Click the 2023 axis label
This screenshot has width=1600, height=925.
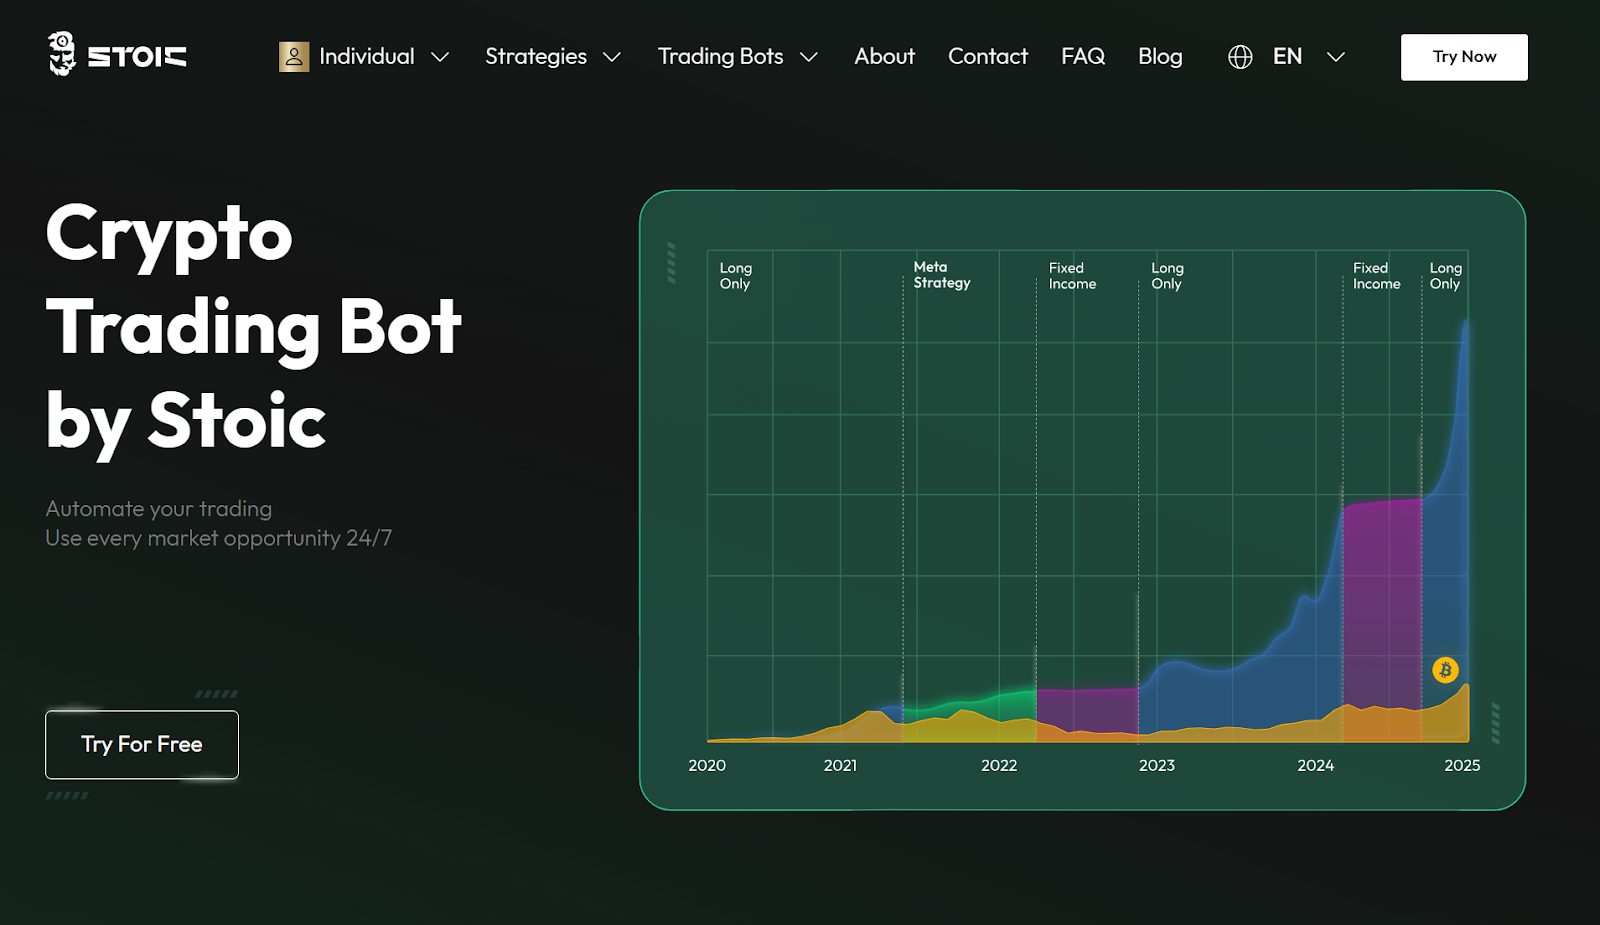pos(1157,765)
